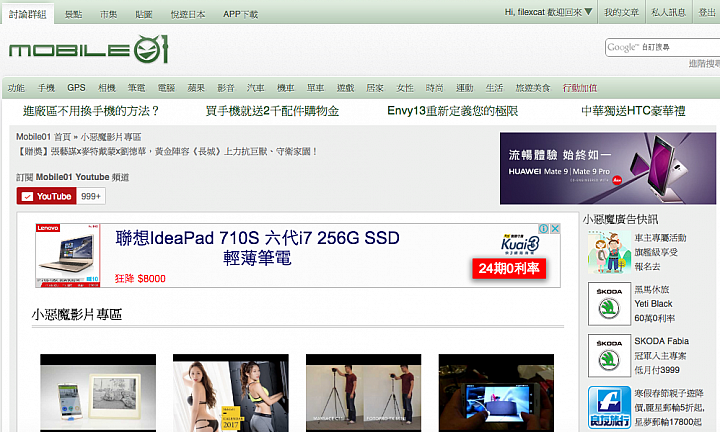Image resolution: width=720 pixels, height=432 pixels.
Task: Click the Skoda logo beside SKODA Fabia
Action: [609, 356]
